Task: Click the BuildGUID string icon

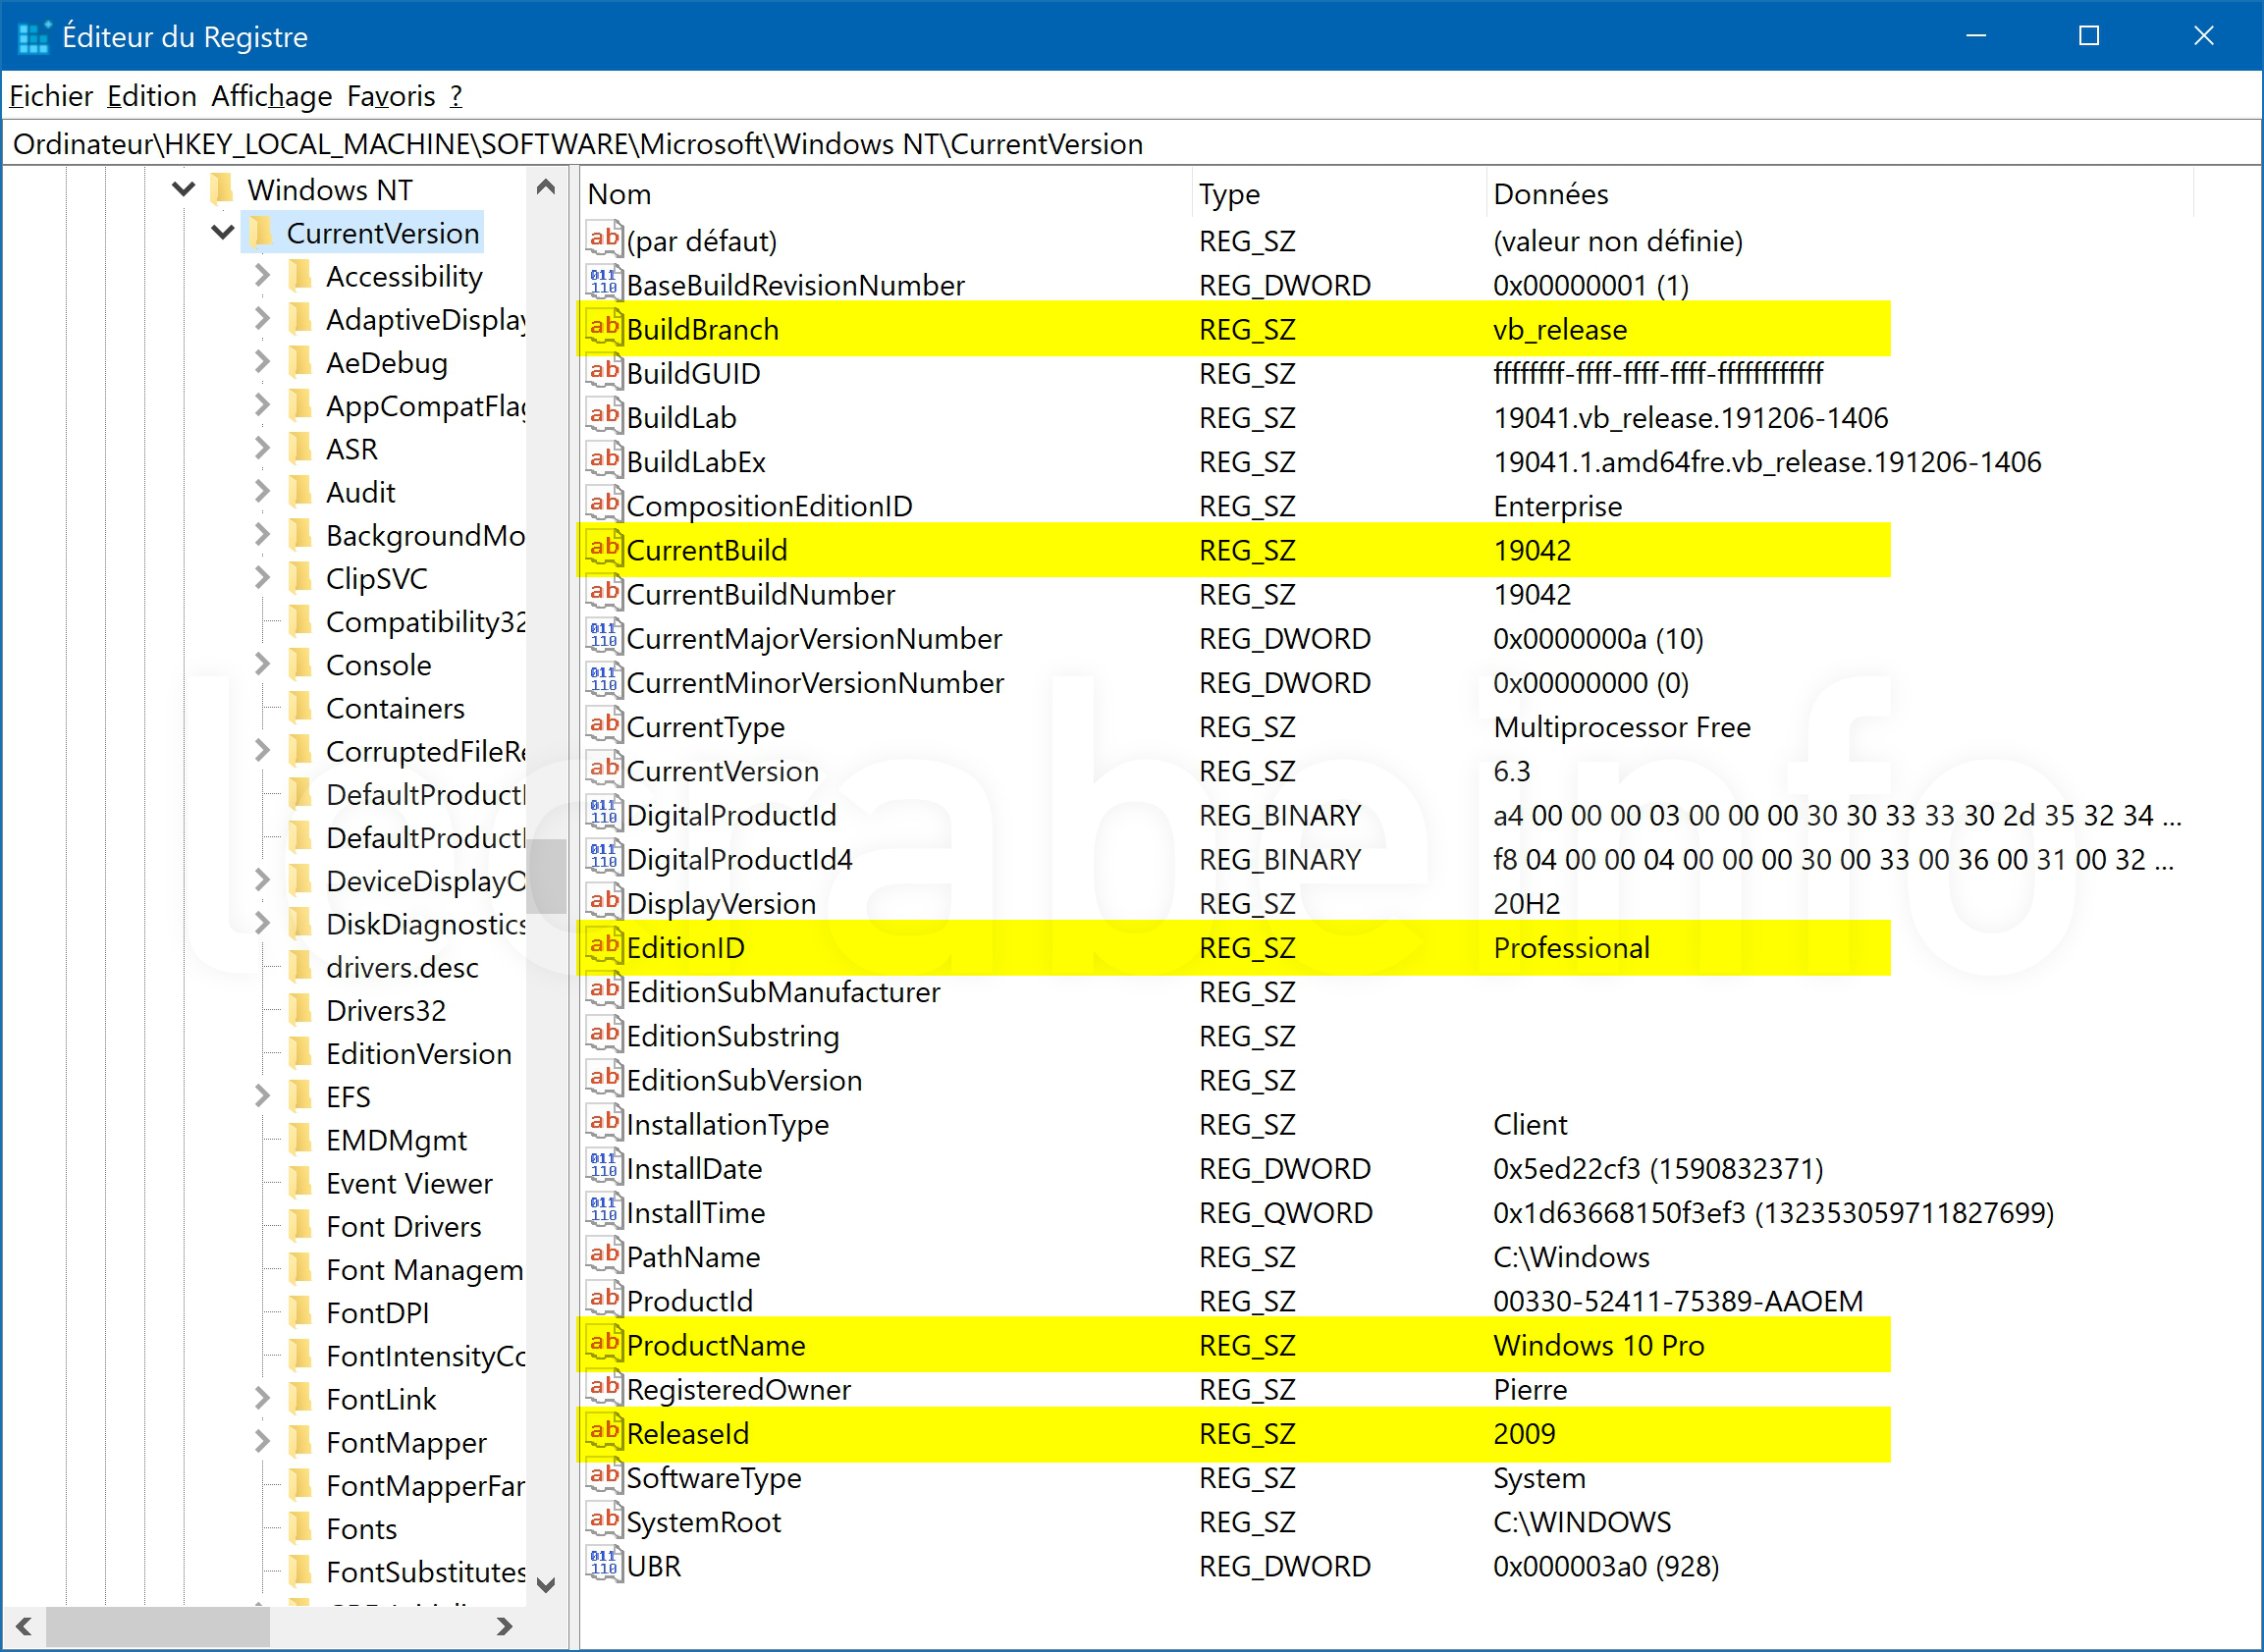Action: click(604, 372)
